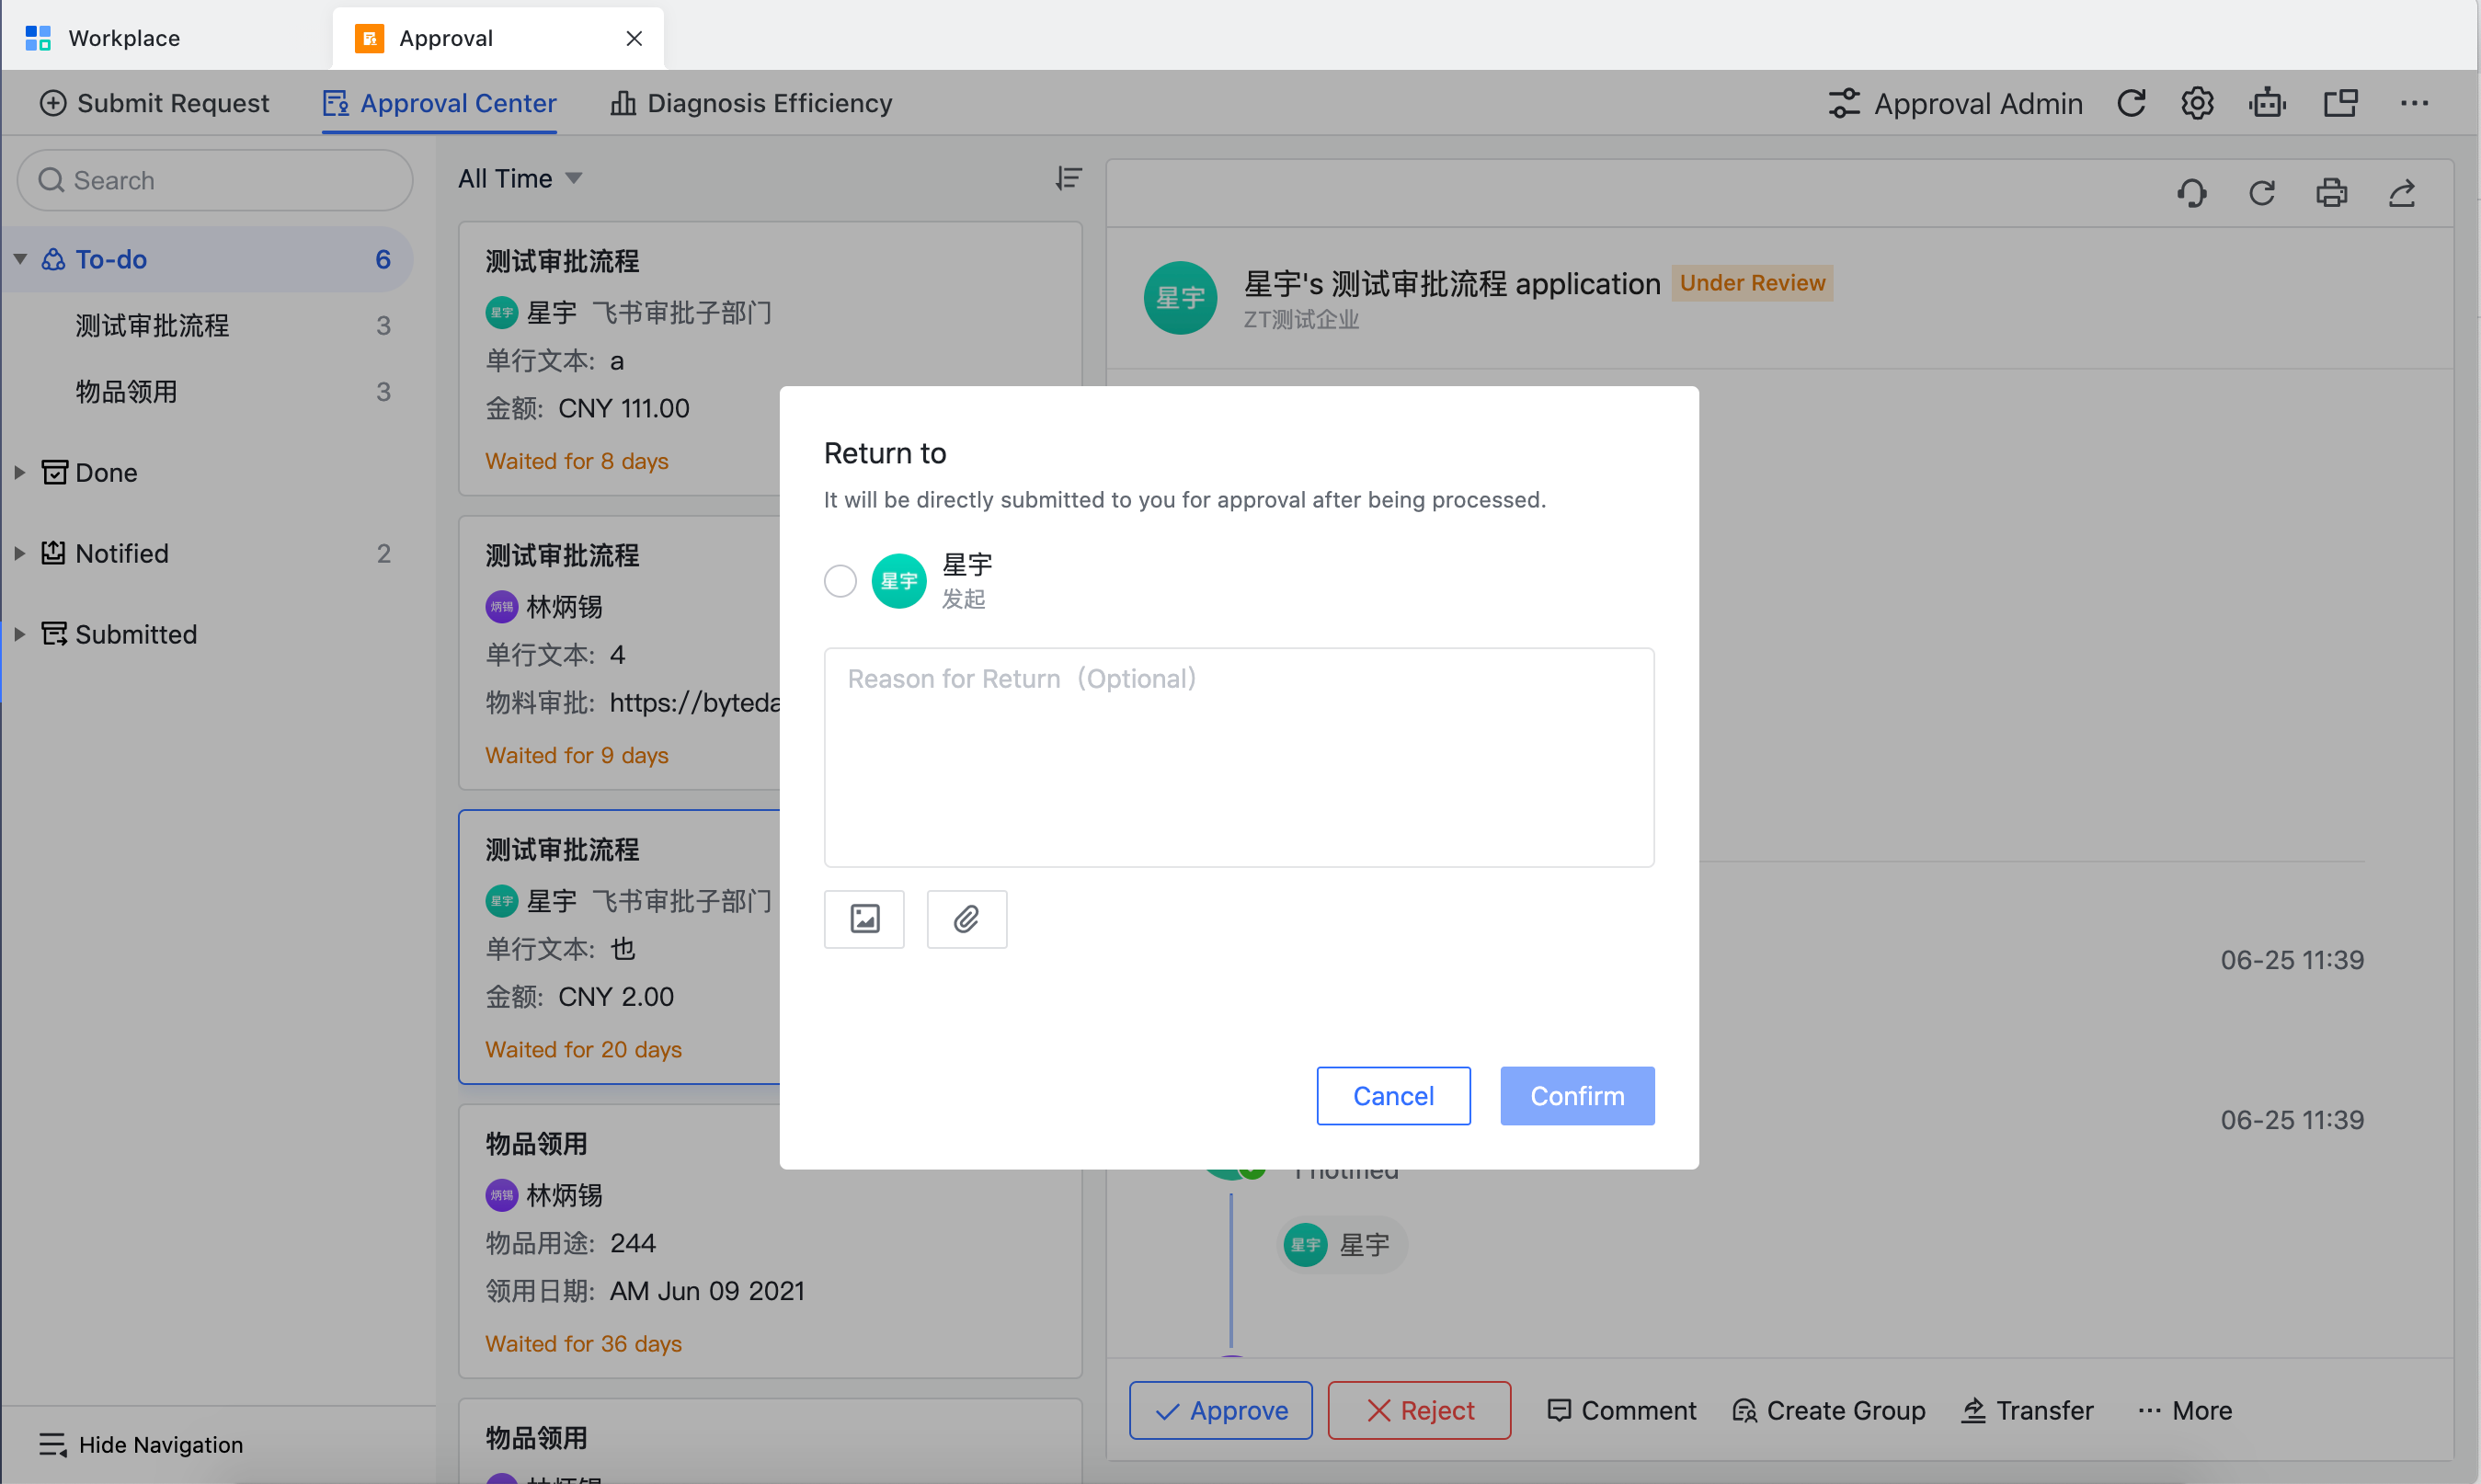
Task: Click the print icon
Action: [2332, 193]
